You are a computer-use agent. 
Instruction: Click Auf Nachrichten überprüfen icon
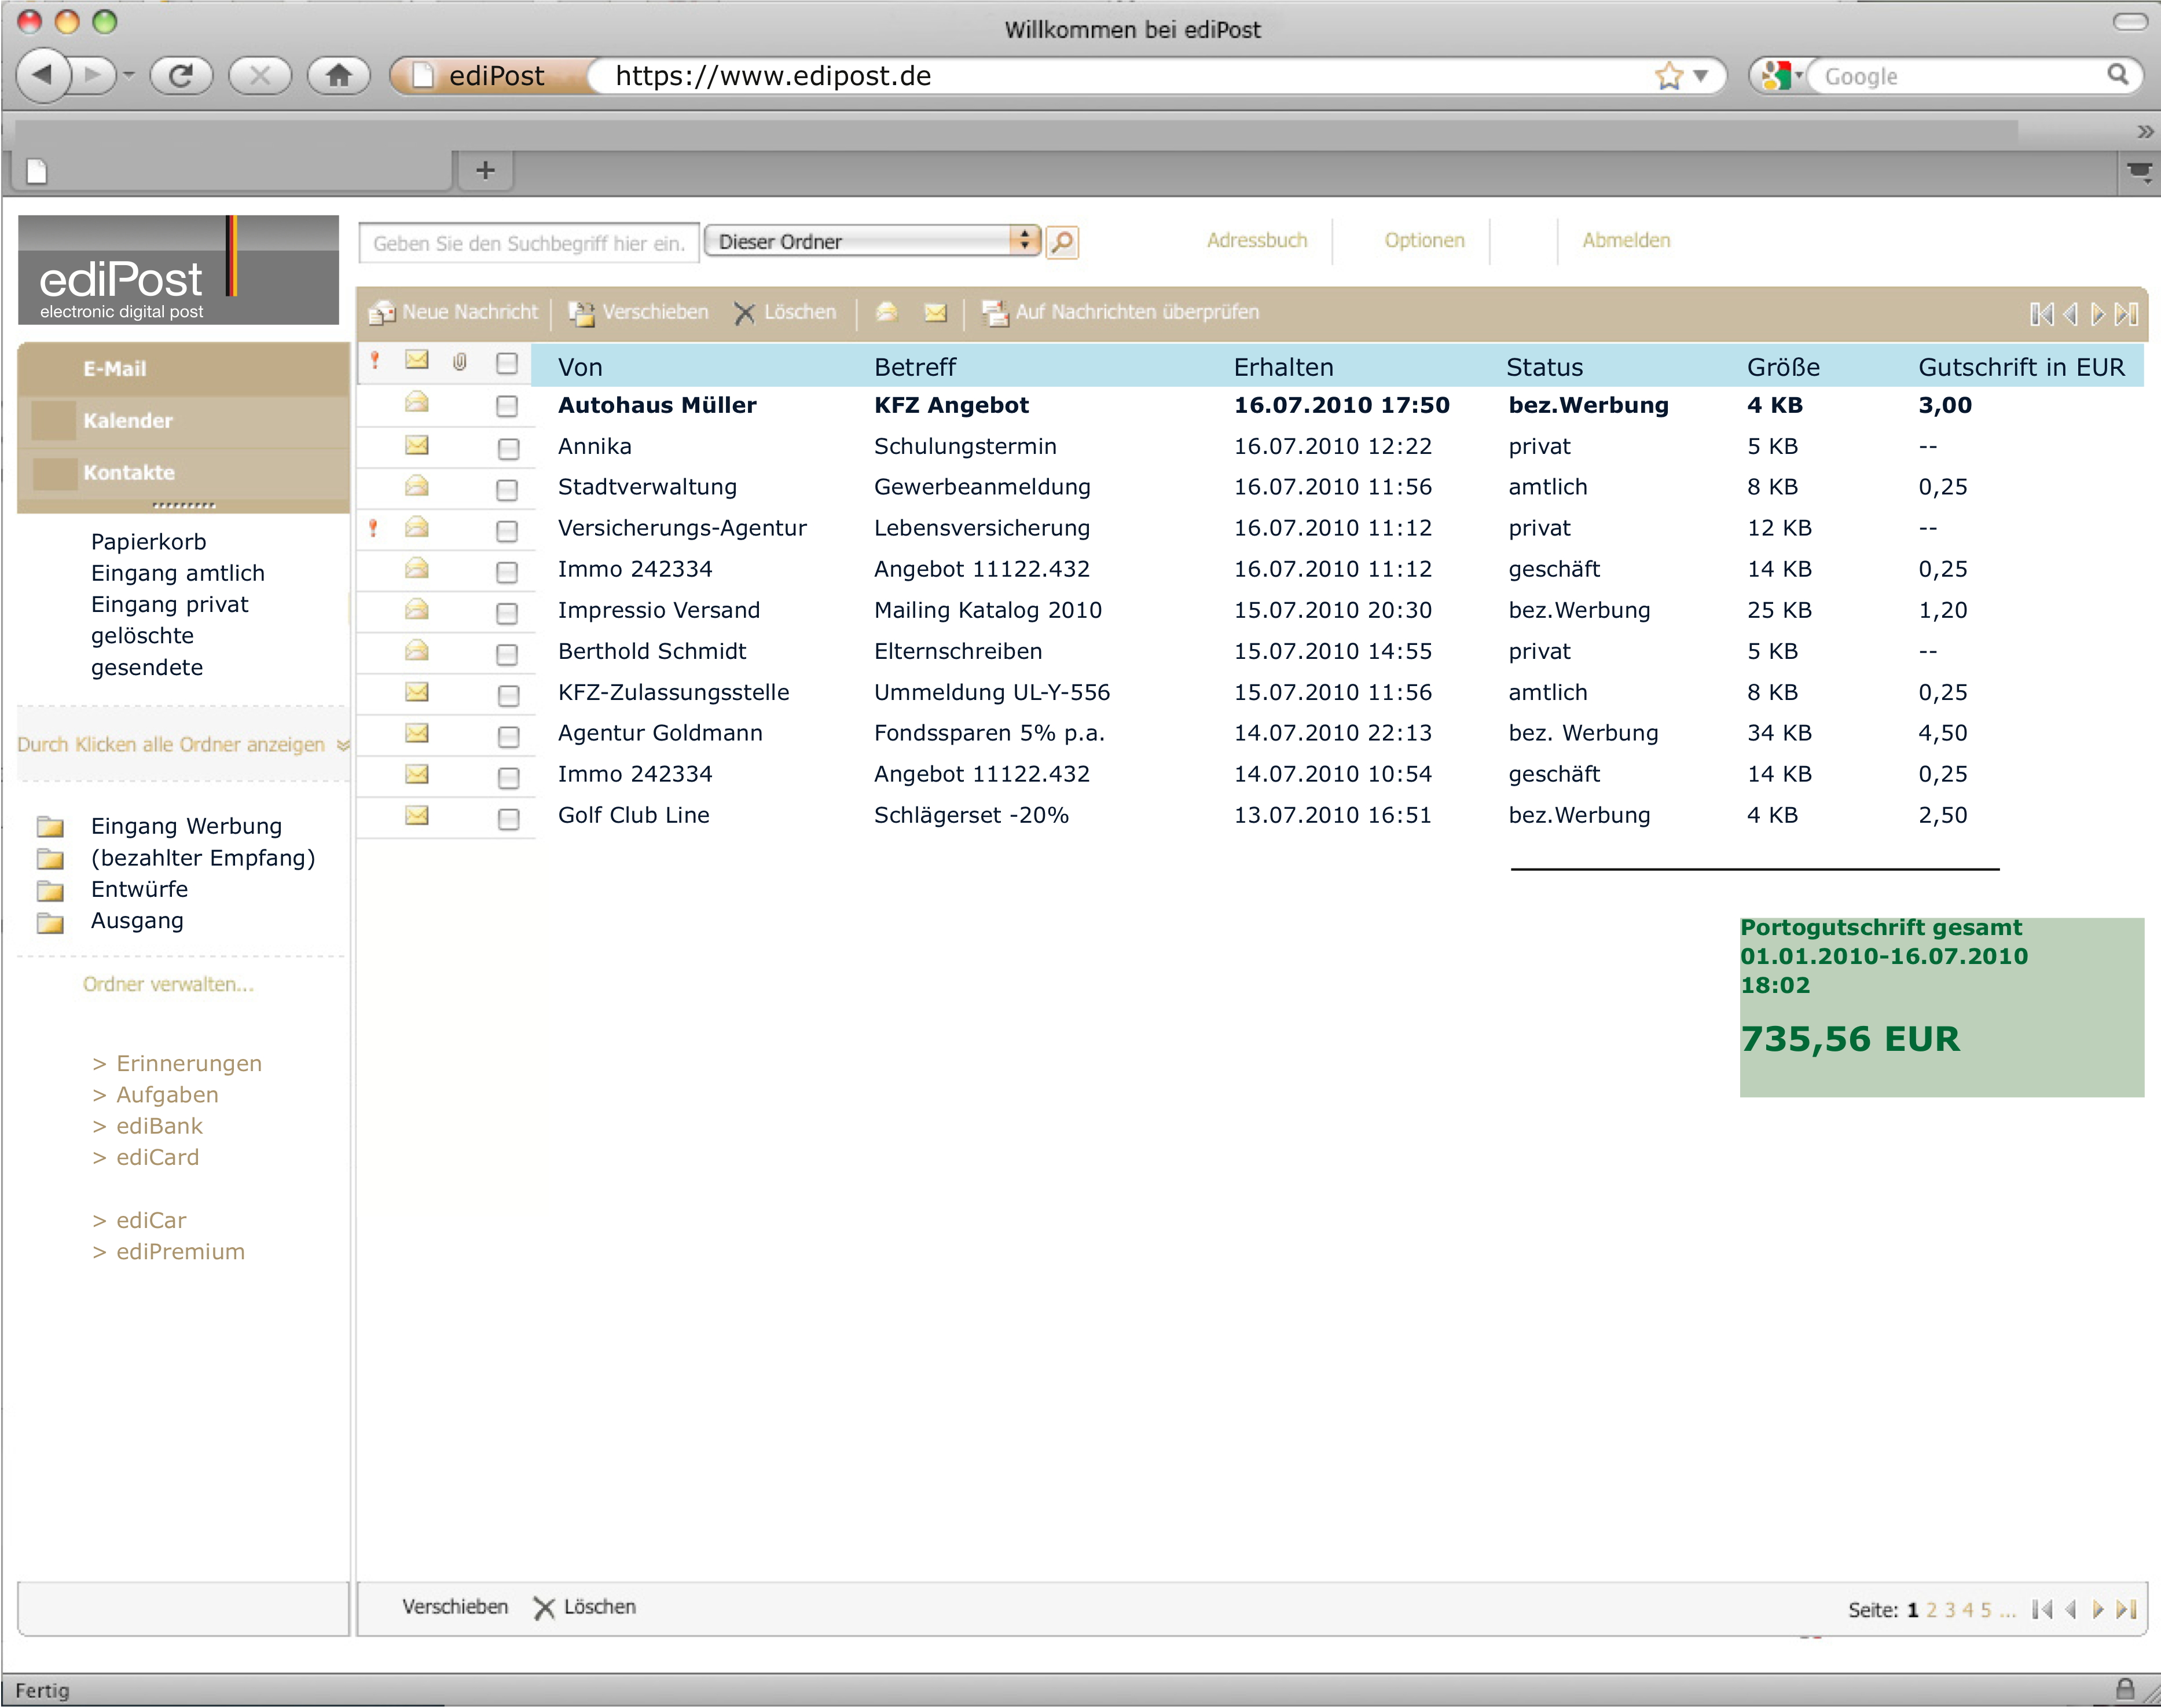pos(994,313)
